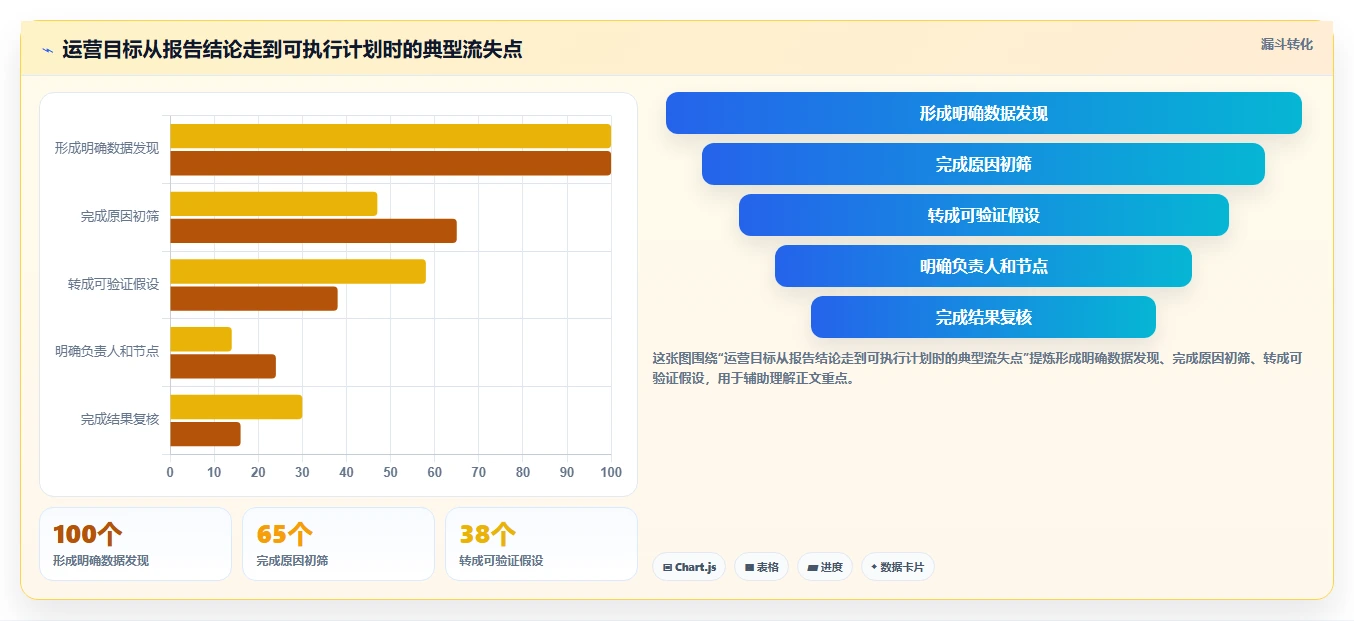This screenshot has width=1354, height=621.
Task: Click the x-axis tick value 100
Action: 611,472
